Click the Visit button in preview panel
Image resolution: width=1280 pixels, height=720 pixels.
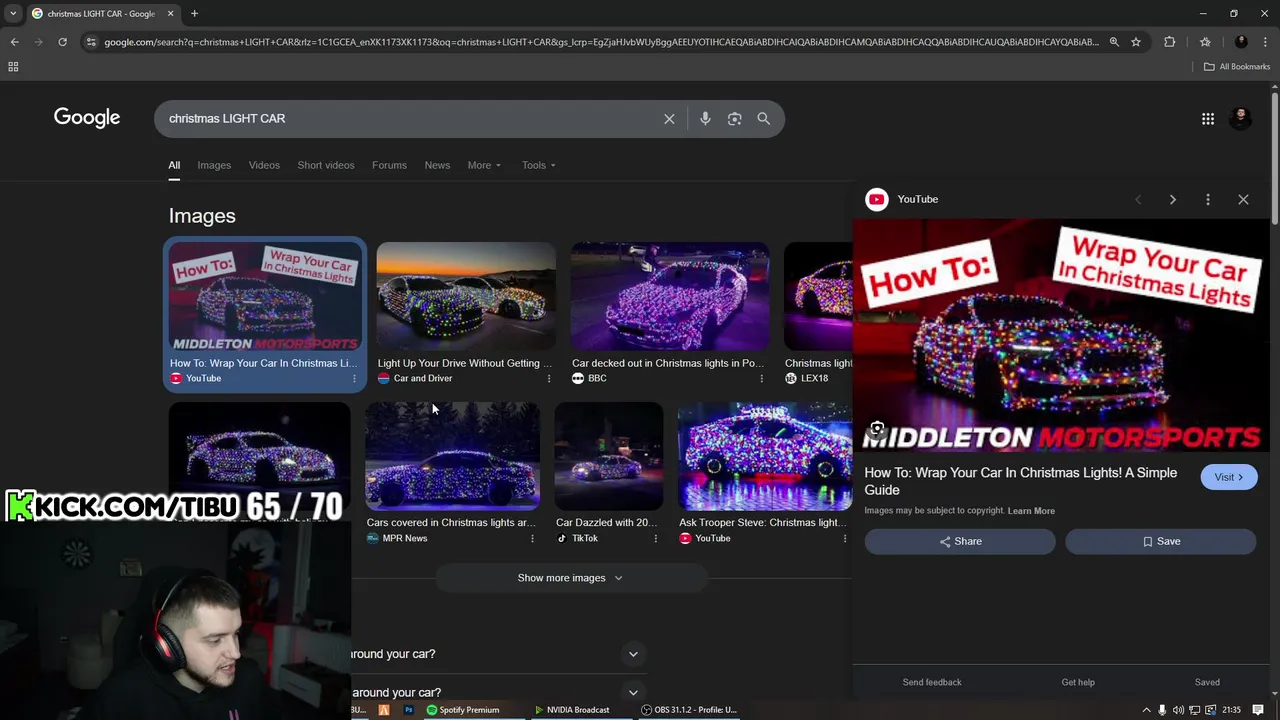click(1229, 478)
